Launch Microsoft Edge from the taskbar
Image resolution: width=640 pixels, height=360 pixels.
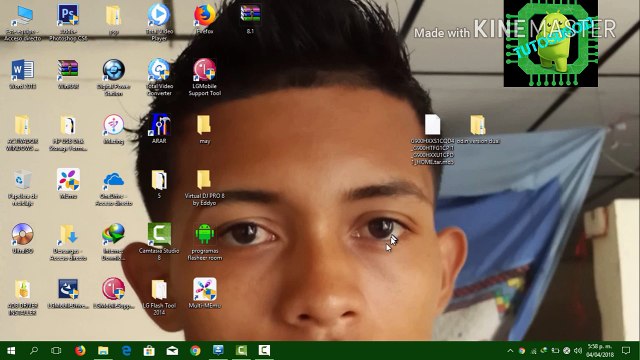coord(126,351)
